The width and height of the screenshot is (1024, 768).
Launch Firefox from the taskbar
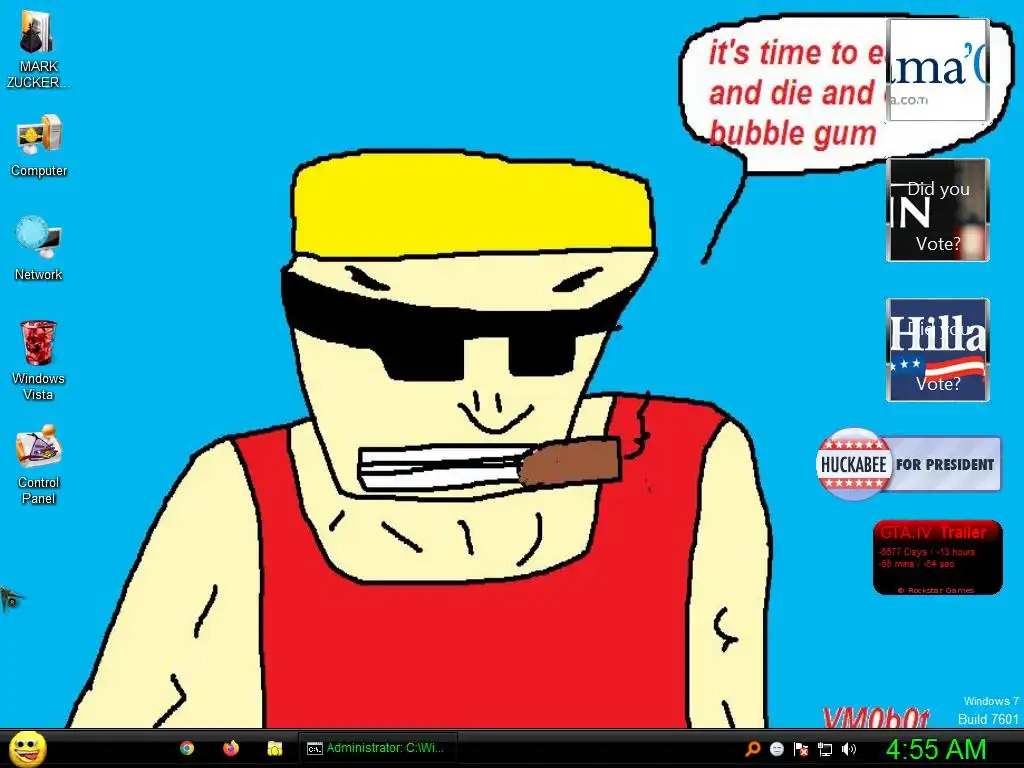(x=231, y=748)
